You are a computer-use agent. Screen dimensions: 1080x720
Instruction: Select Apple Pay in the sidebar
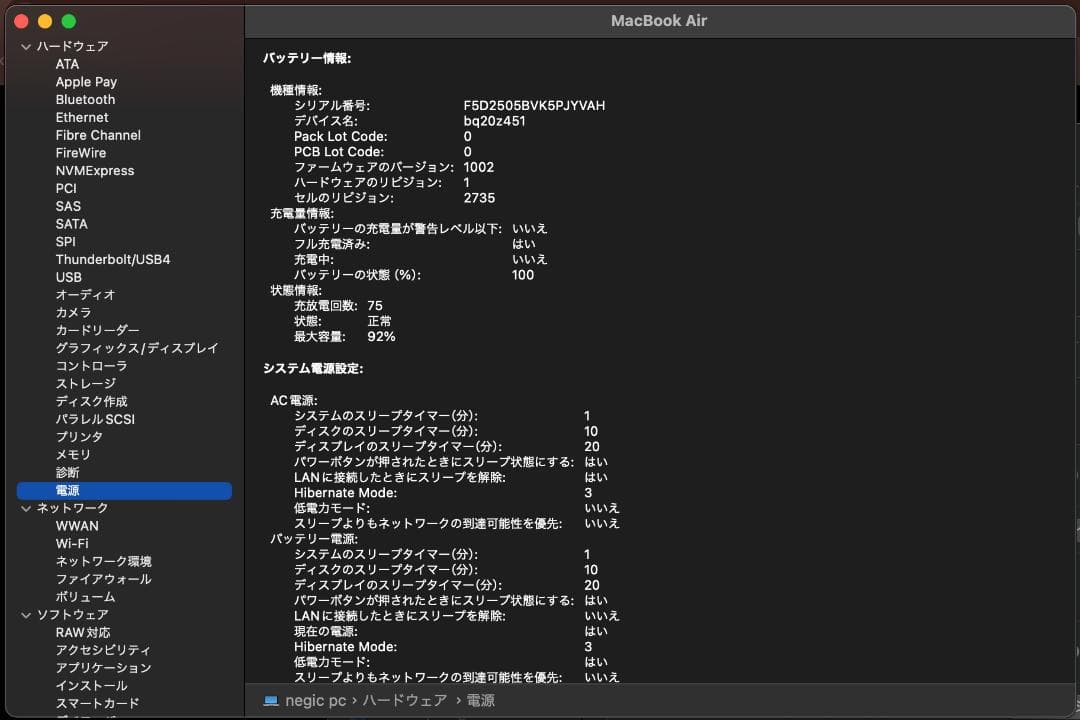point(86,82)
